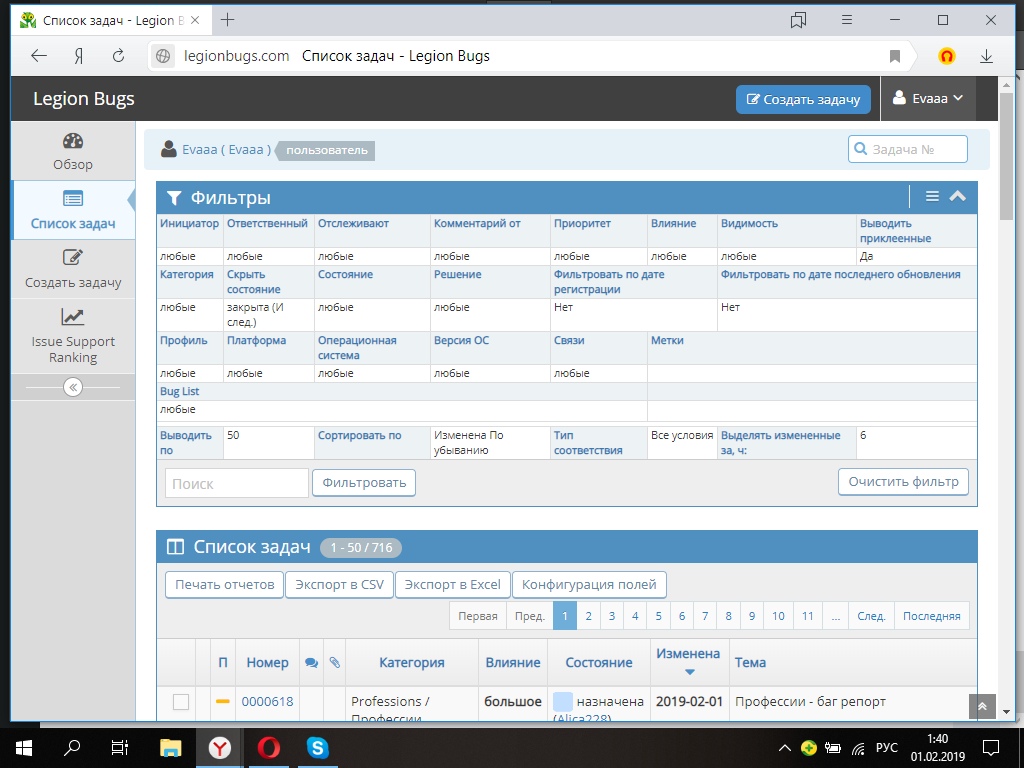Open the browser downloads arrow icon
This screenshot has height=768, width=1024.
pos(986,57)
